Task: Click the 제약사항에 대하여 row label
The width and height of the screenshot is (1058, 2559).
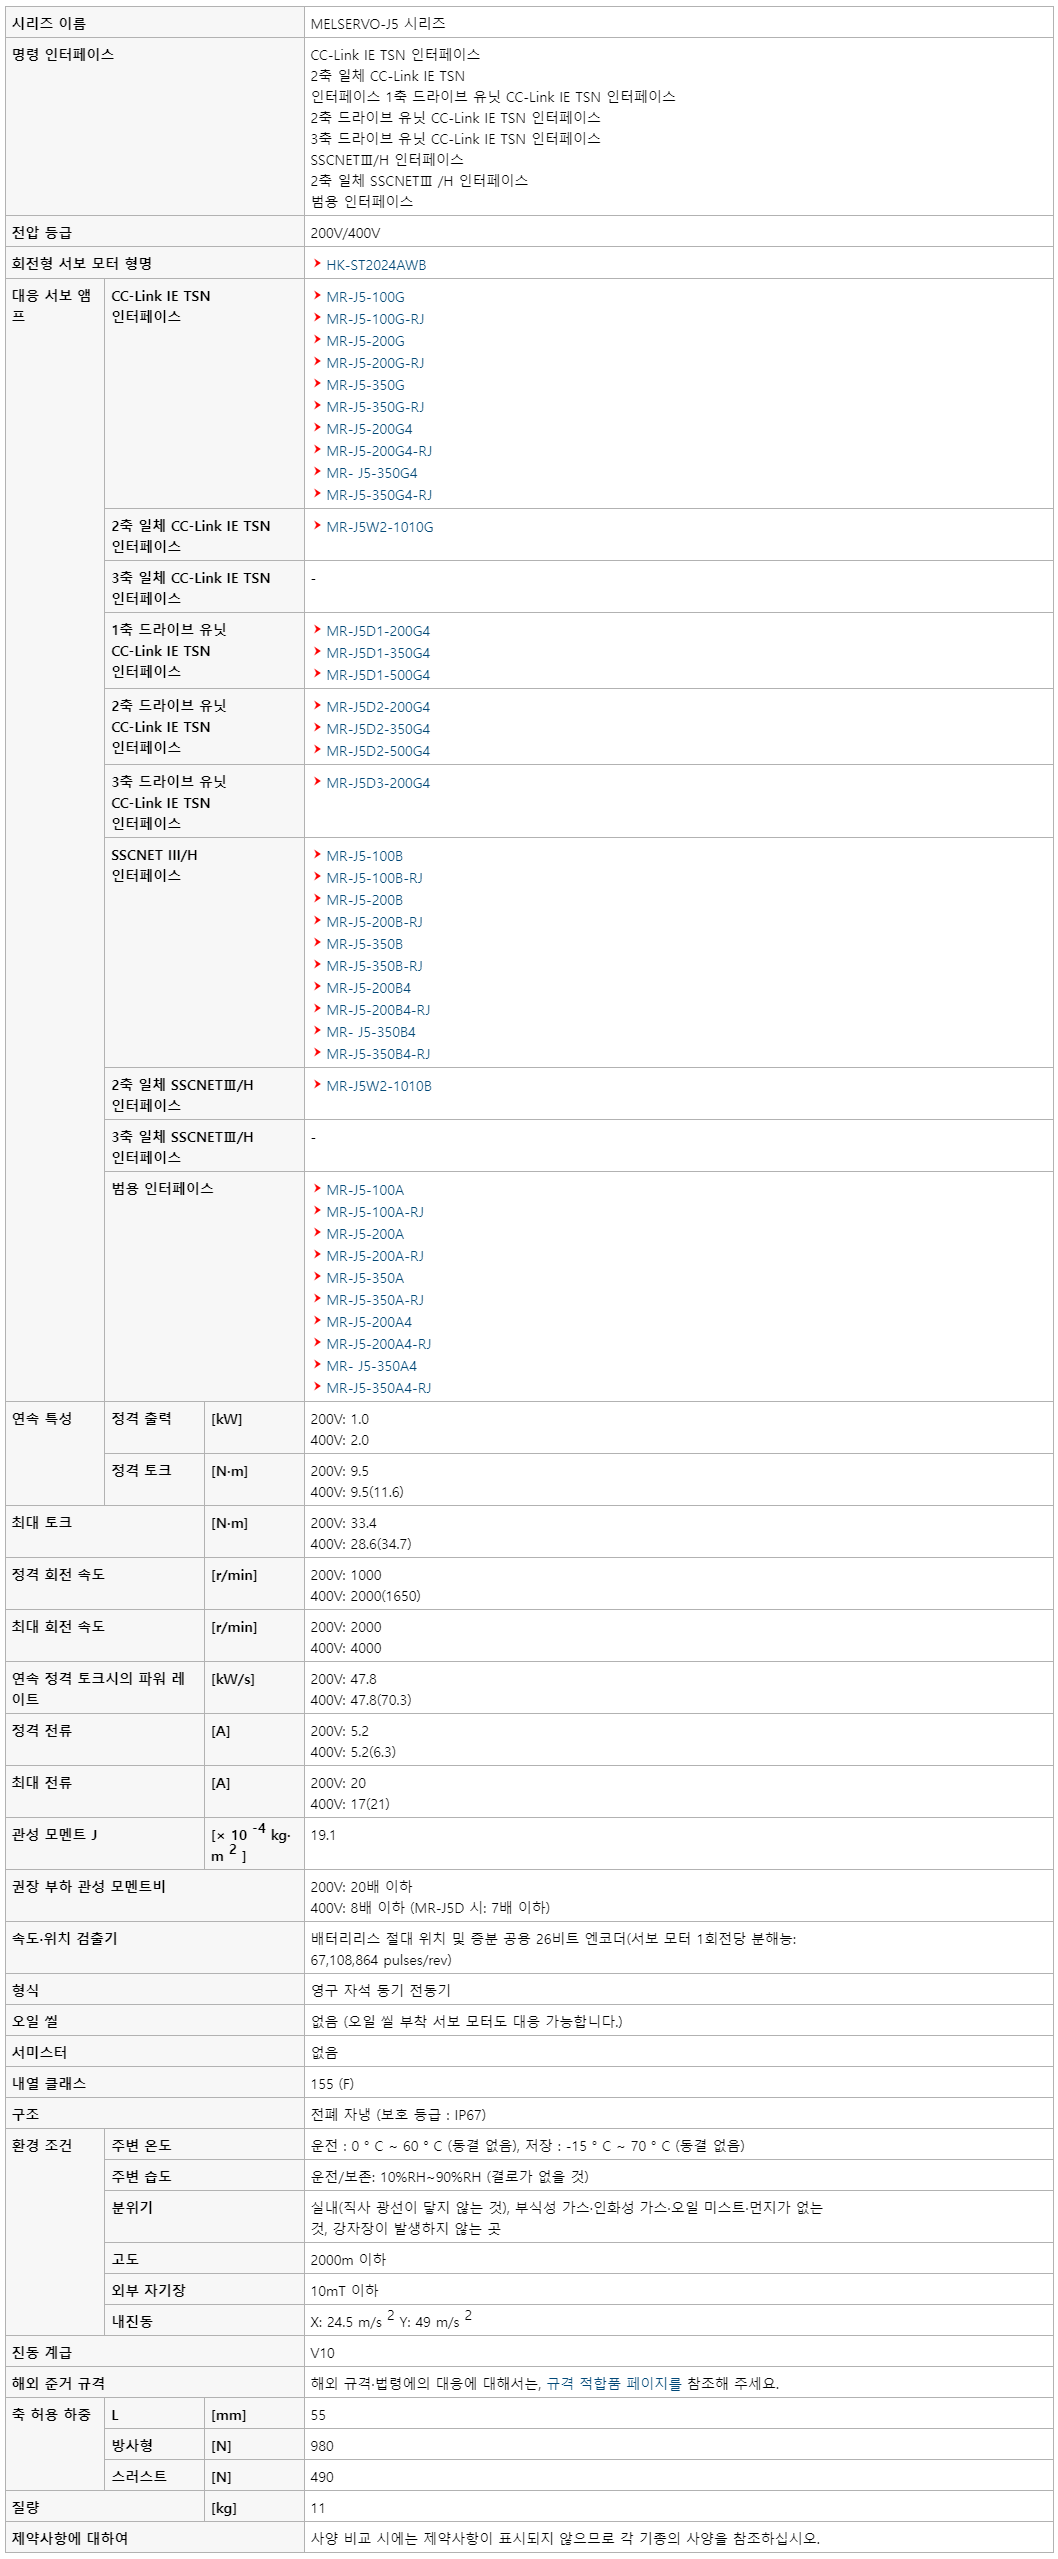Action: (70, 2538)
